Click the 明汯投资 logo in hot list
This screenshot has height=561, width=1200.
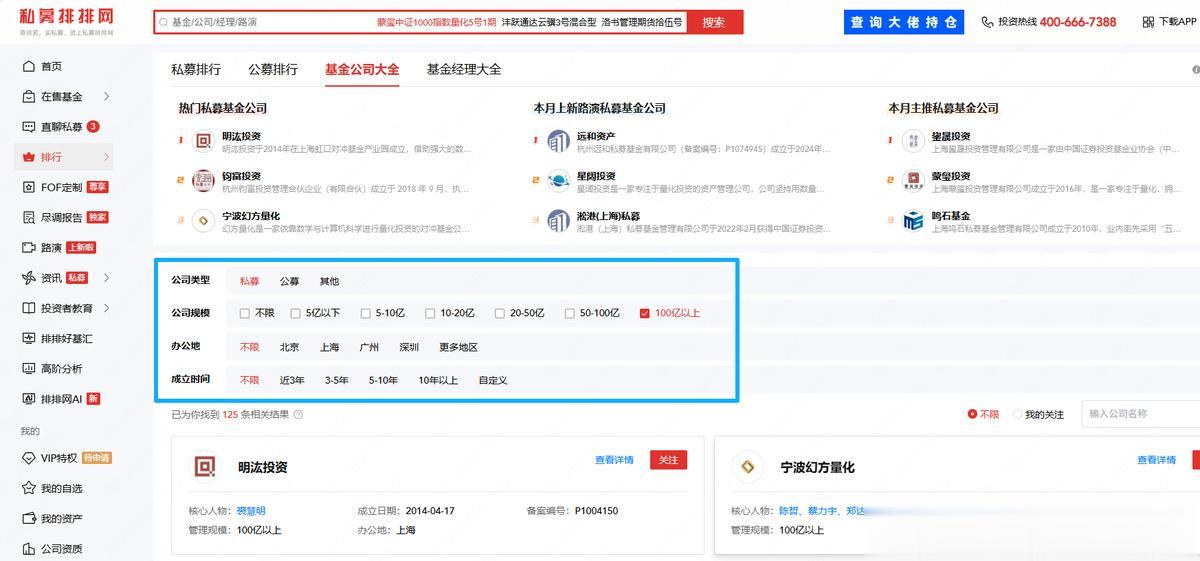[203, 142]
